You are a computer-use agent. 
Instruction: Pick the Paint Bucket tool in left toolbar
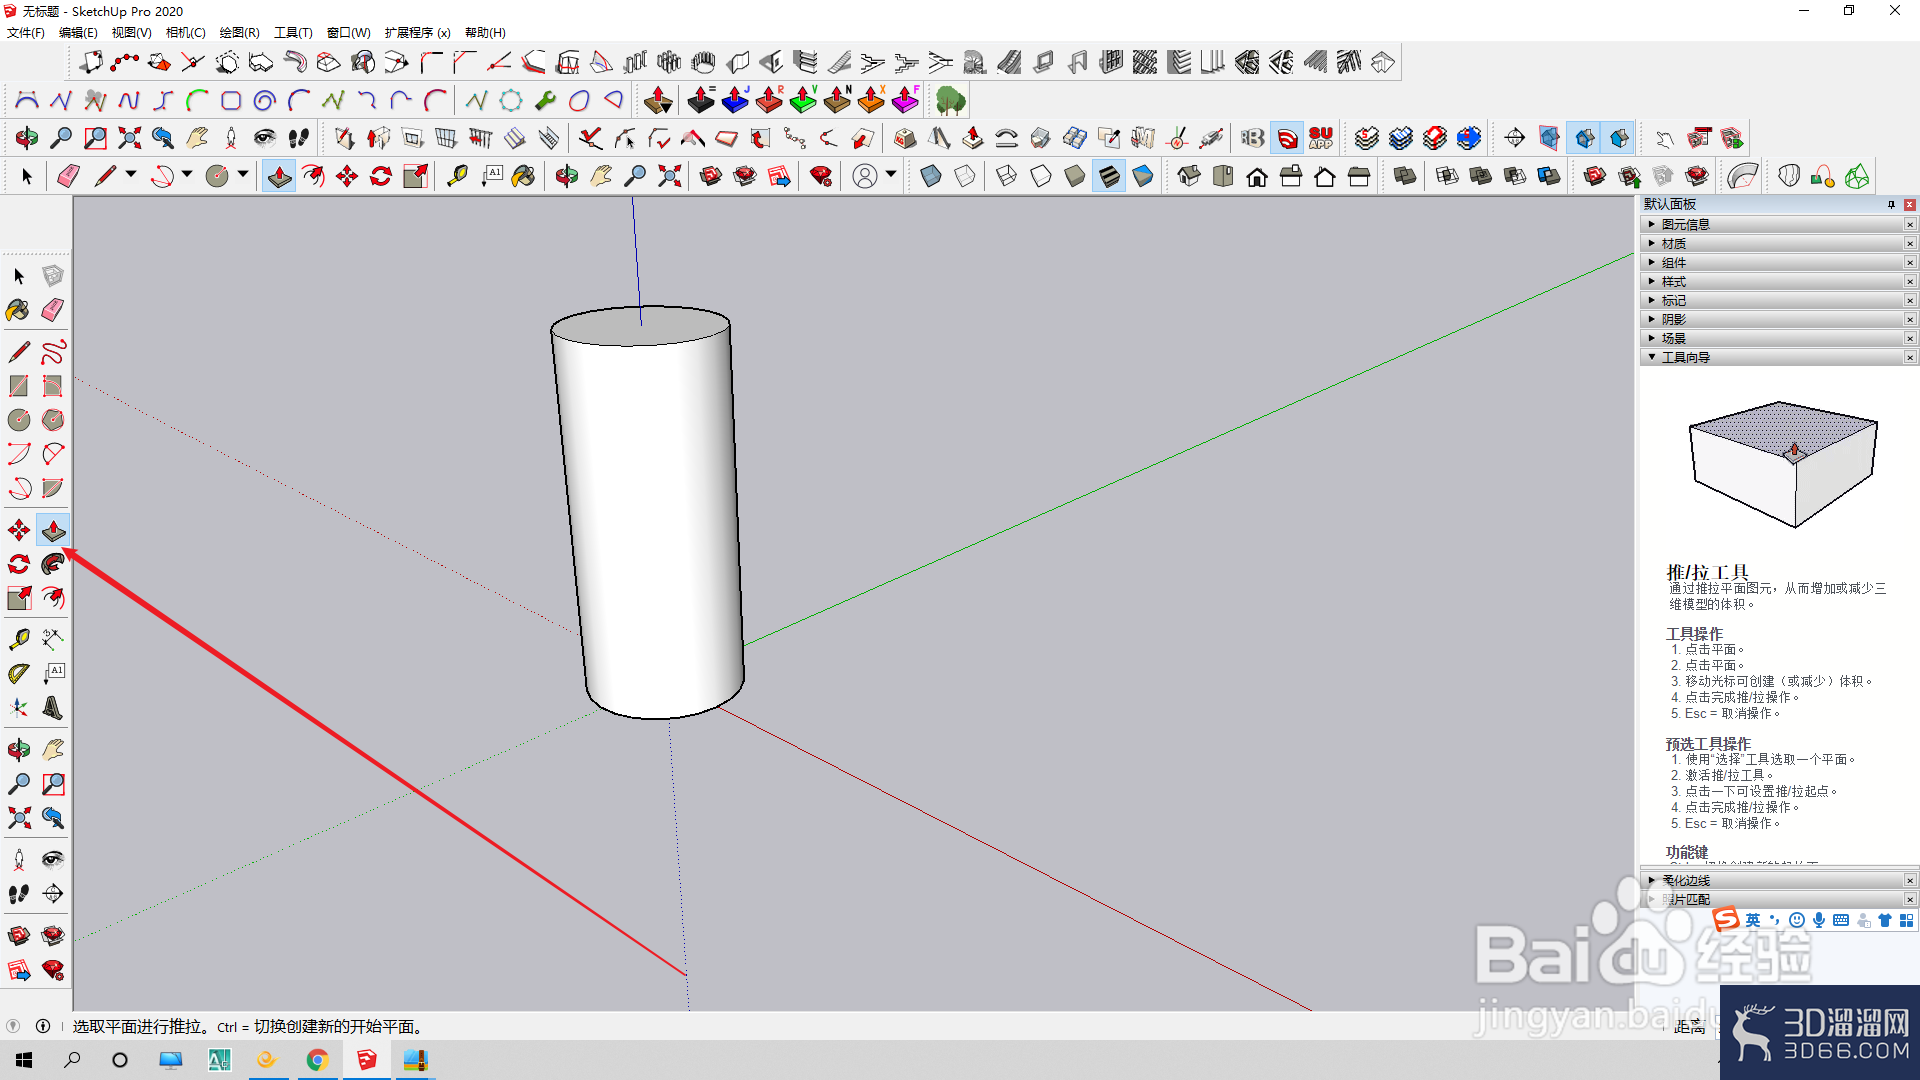(x=19, y=310)
